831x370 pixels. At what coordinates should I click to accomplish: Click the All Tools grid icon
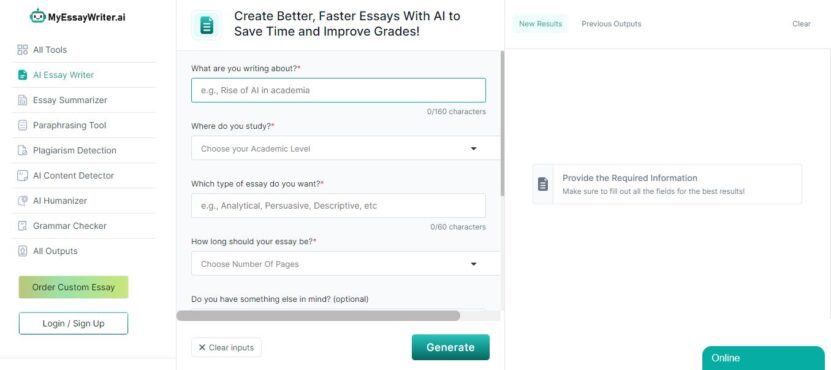pyautogui.click(x=22, y=50)
